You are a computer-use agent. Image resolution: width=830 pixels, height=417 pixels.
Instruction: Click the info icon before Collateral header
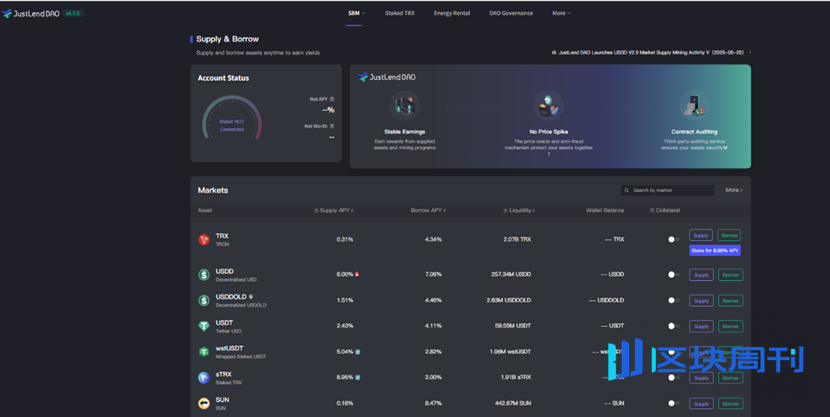tap(652, 211)
